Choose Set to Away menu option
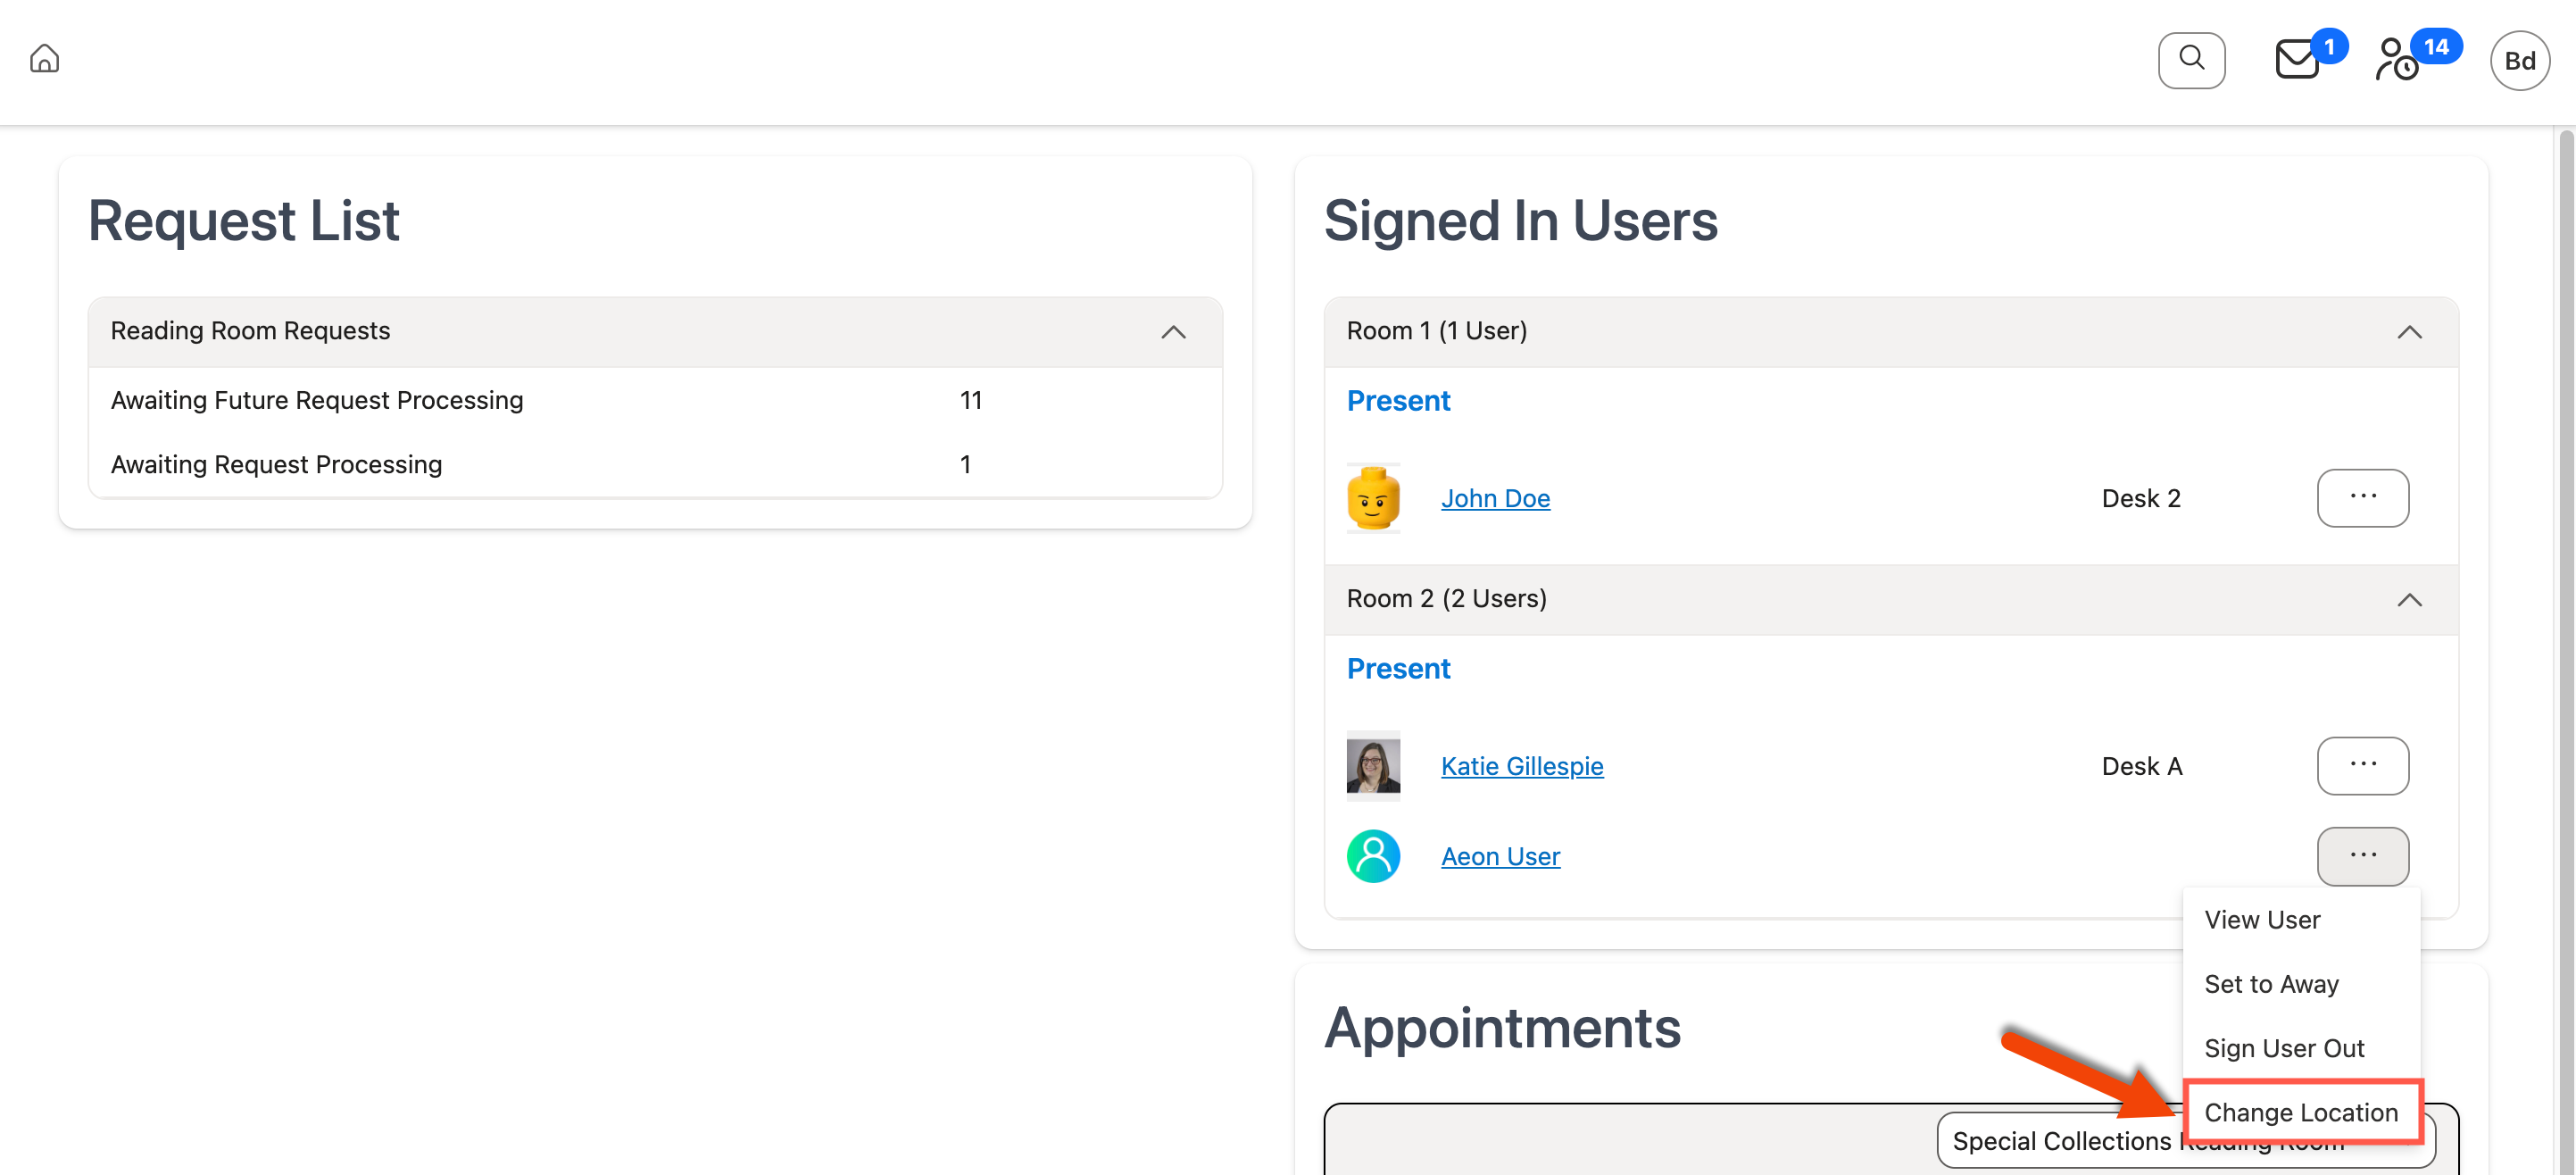Viewport: 2576px width, 1175px height. coord(2271,984)
